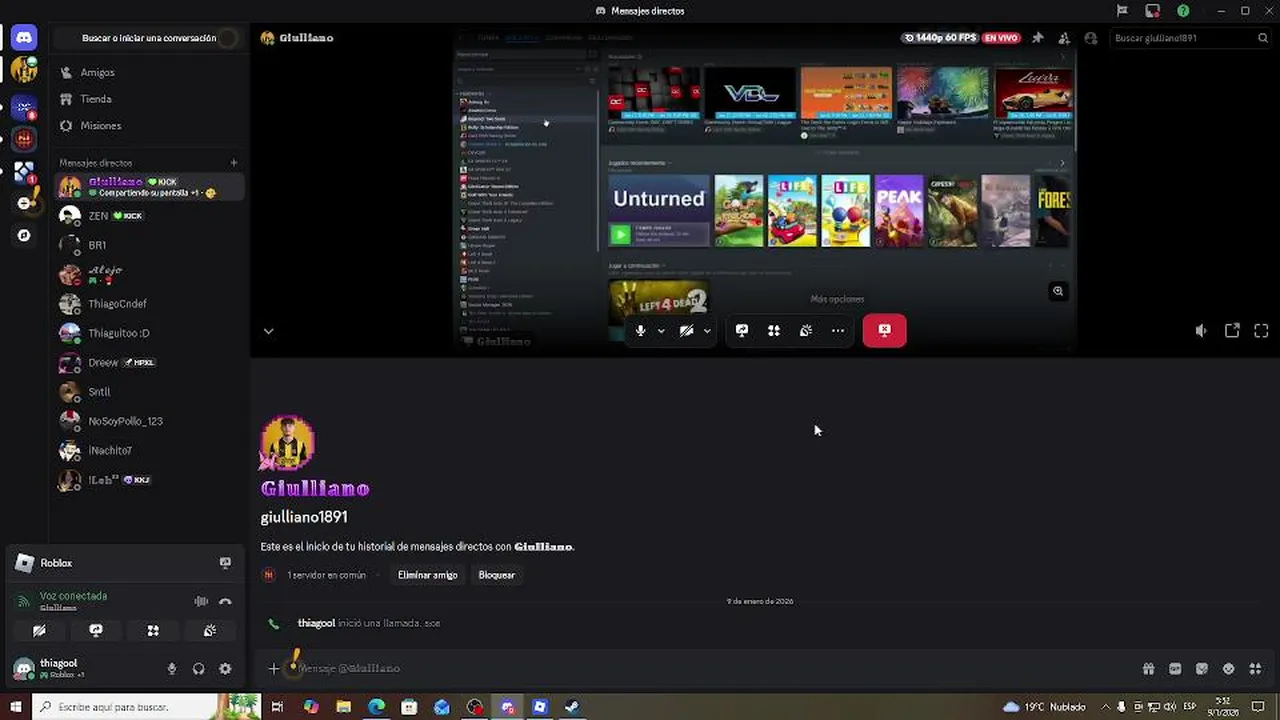Open INachito7 direct message
The height and width of the screenshot is (720, 1280).
pyautogui.click(x=147, y=451)
